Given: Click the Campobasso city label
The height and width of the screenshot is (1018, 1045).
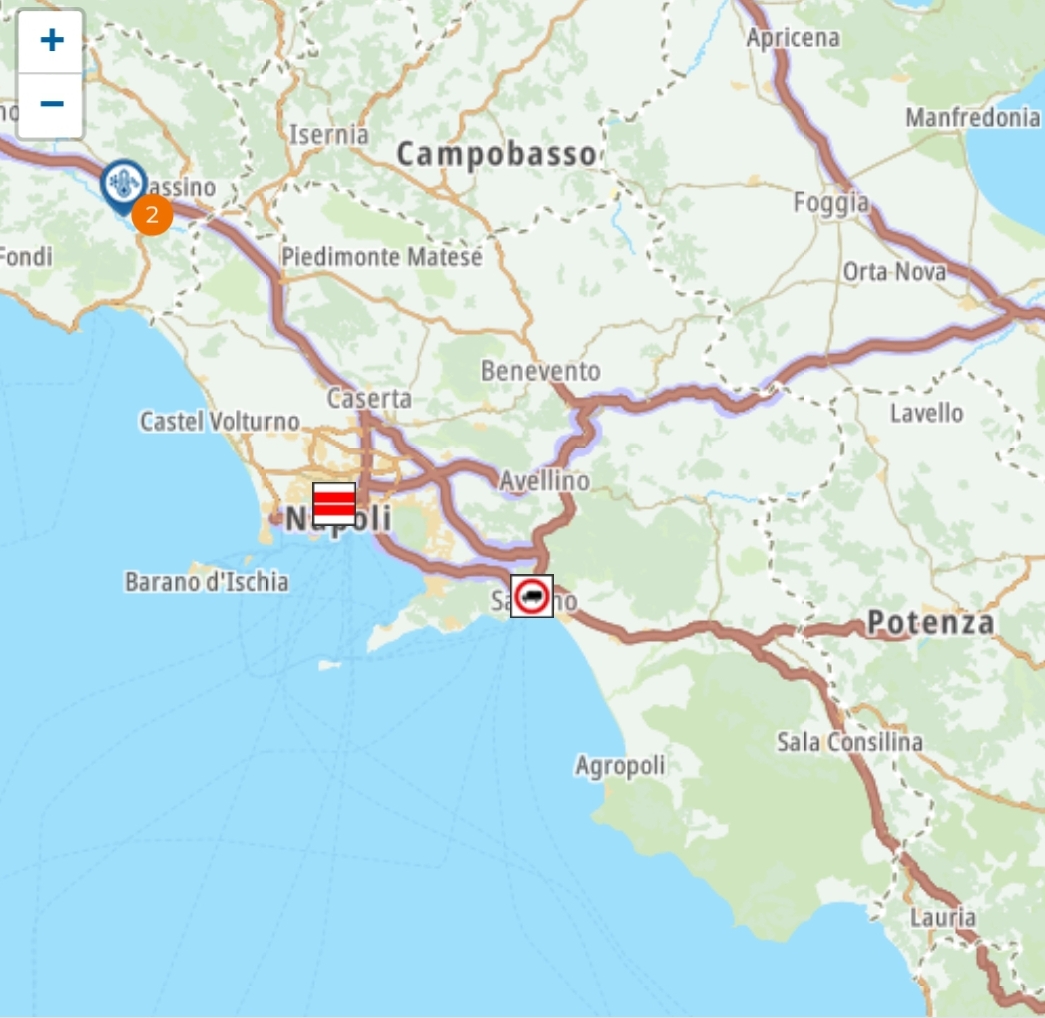Looking at the screenshot, I should point(497,155).
